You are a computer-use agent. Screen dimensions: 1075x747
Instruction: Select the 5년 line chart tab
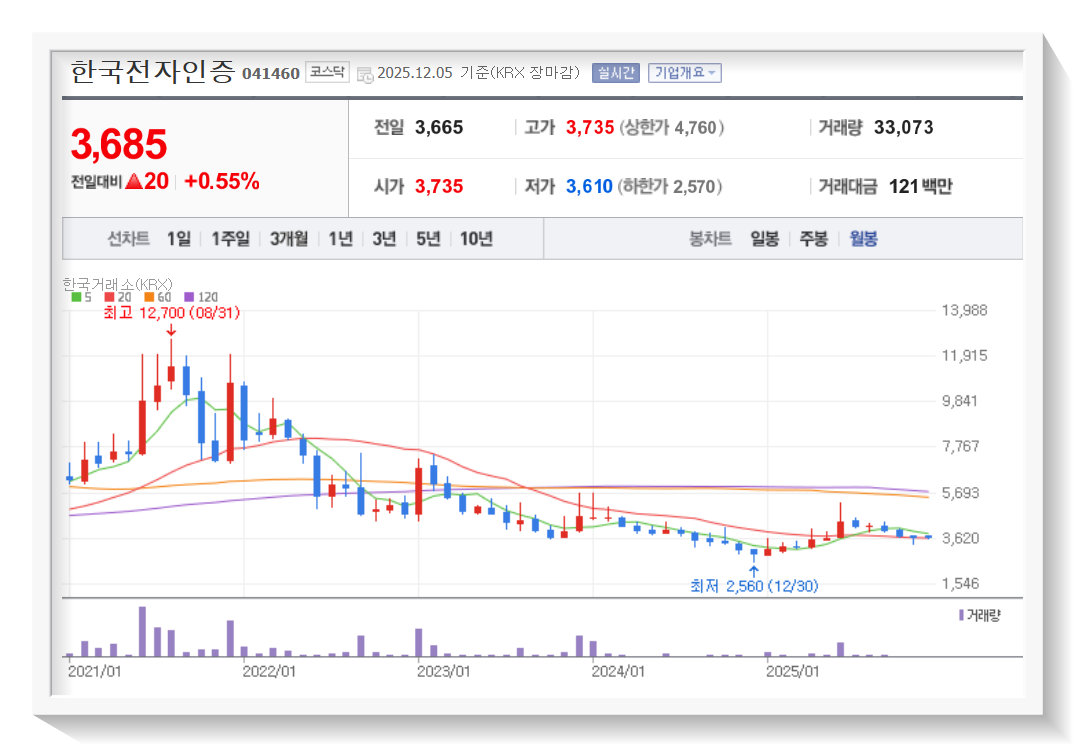[x=428, y=238]
